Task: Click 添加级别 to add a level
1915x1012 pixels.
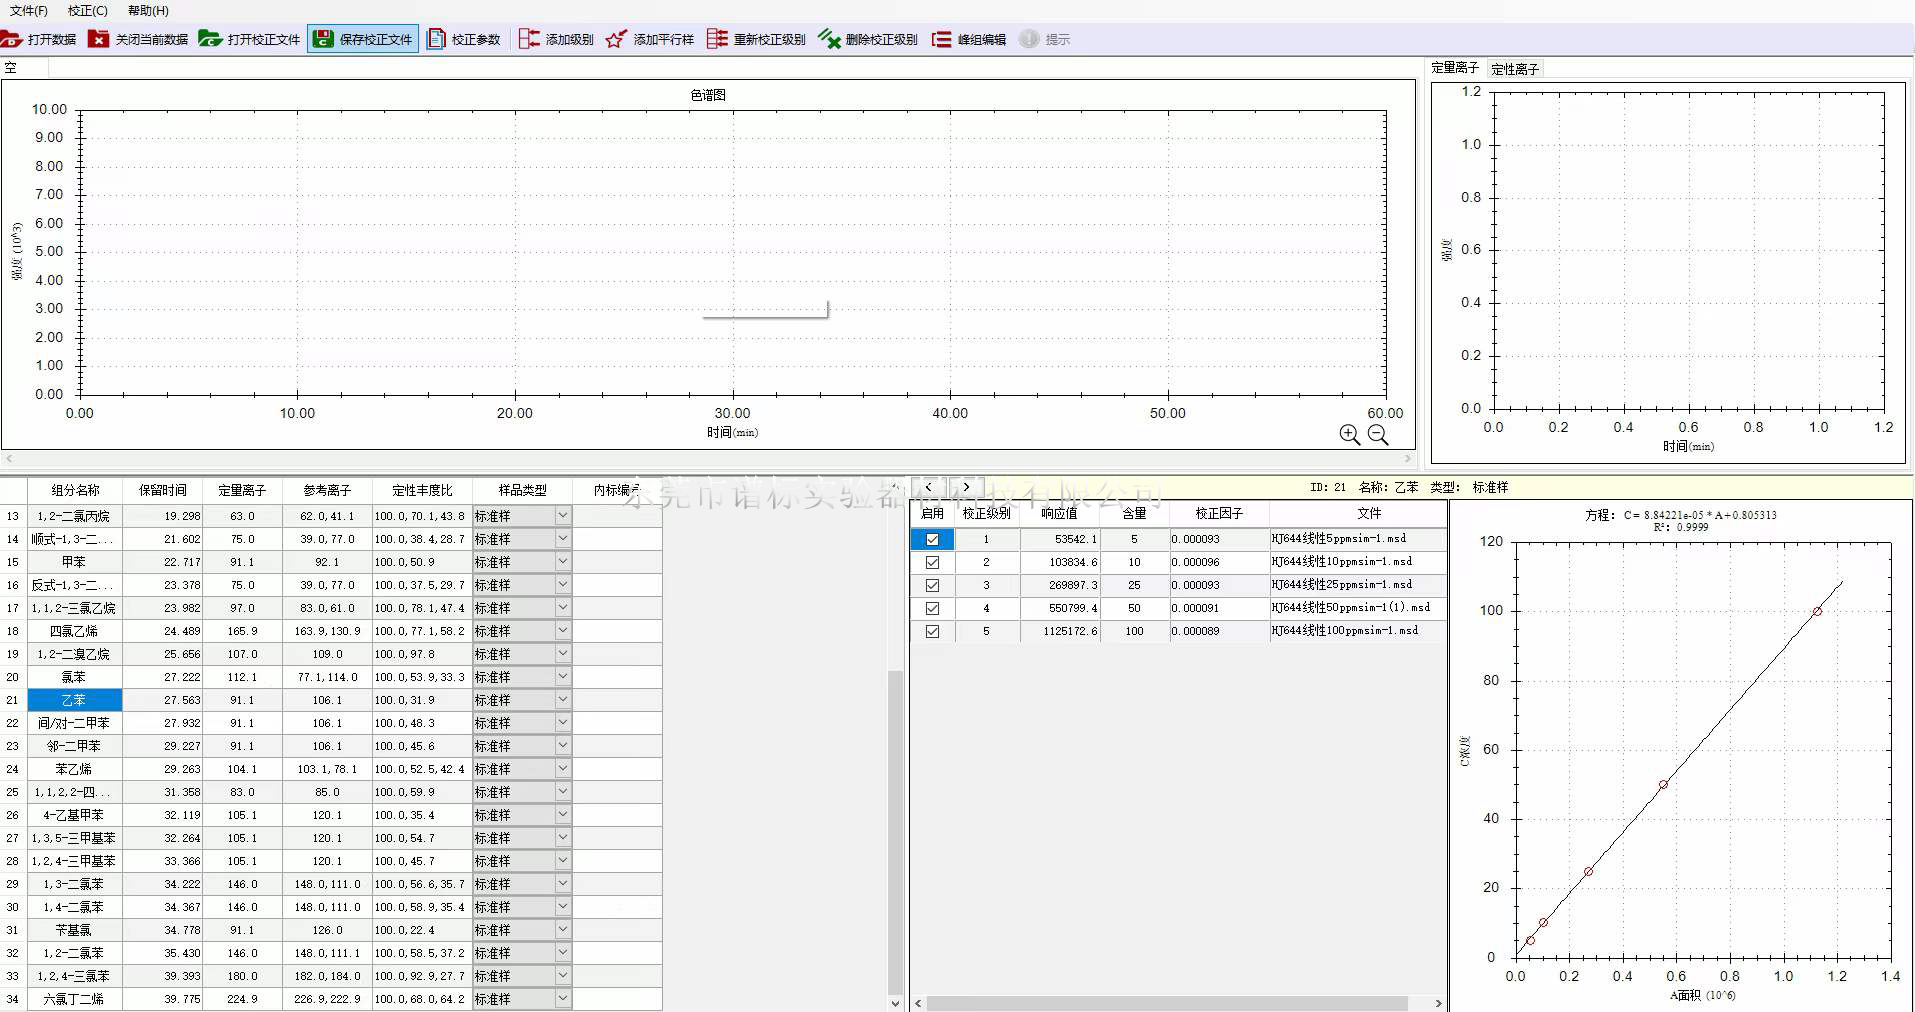Action: pyautogui.click(x=557, y=39)
